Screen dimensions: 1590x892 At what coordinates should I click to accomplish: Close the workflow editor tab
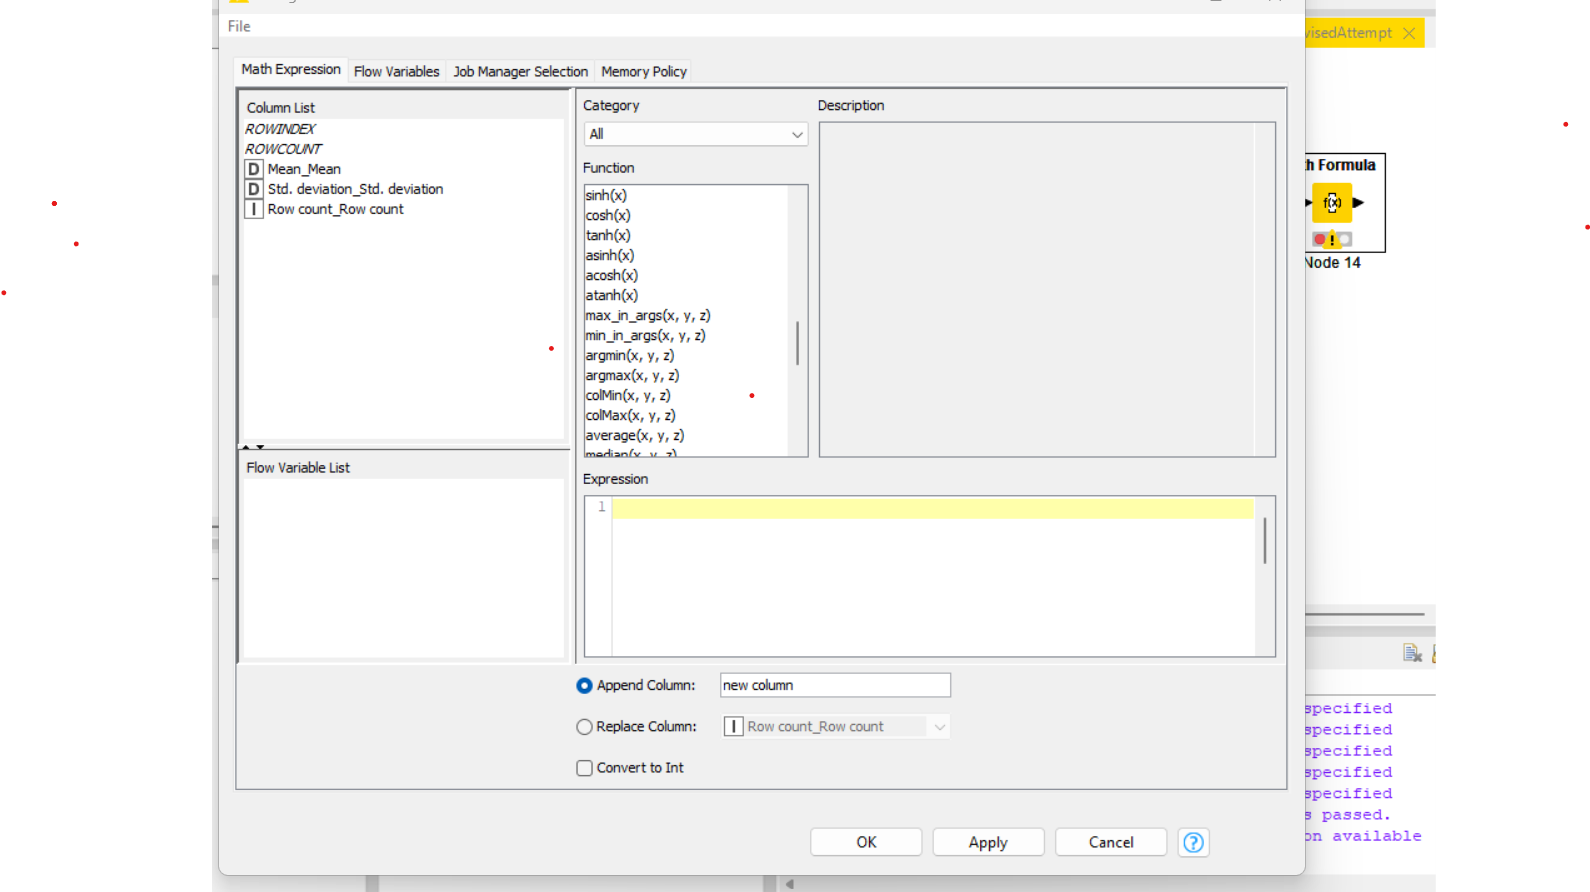pos(1409,33)
